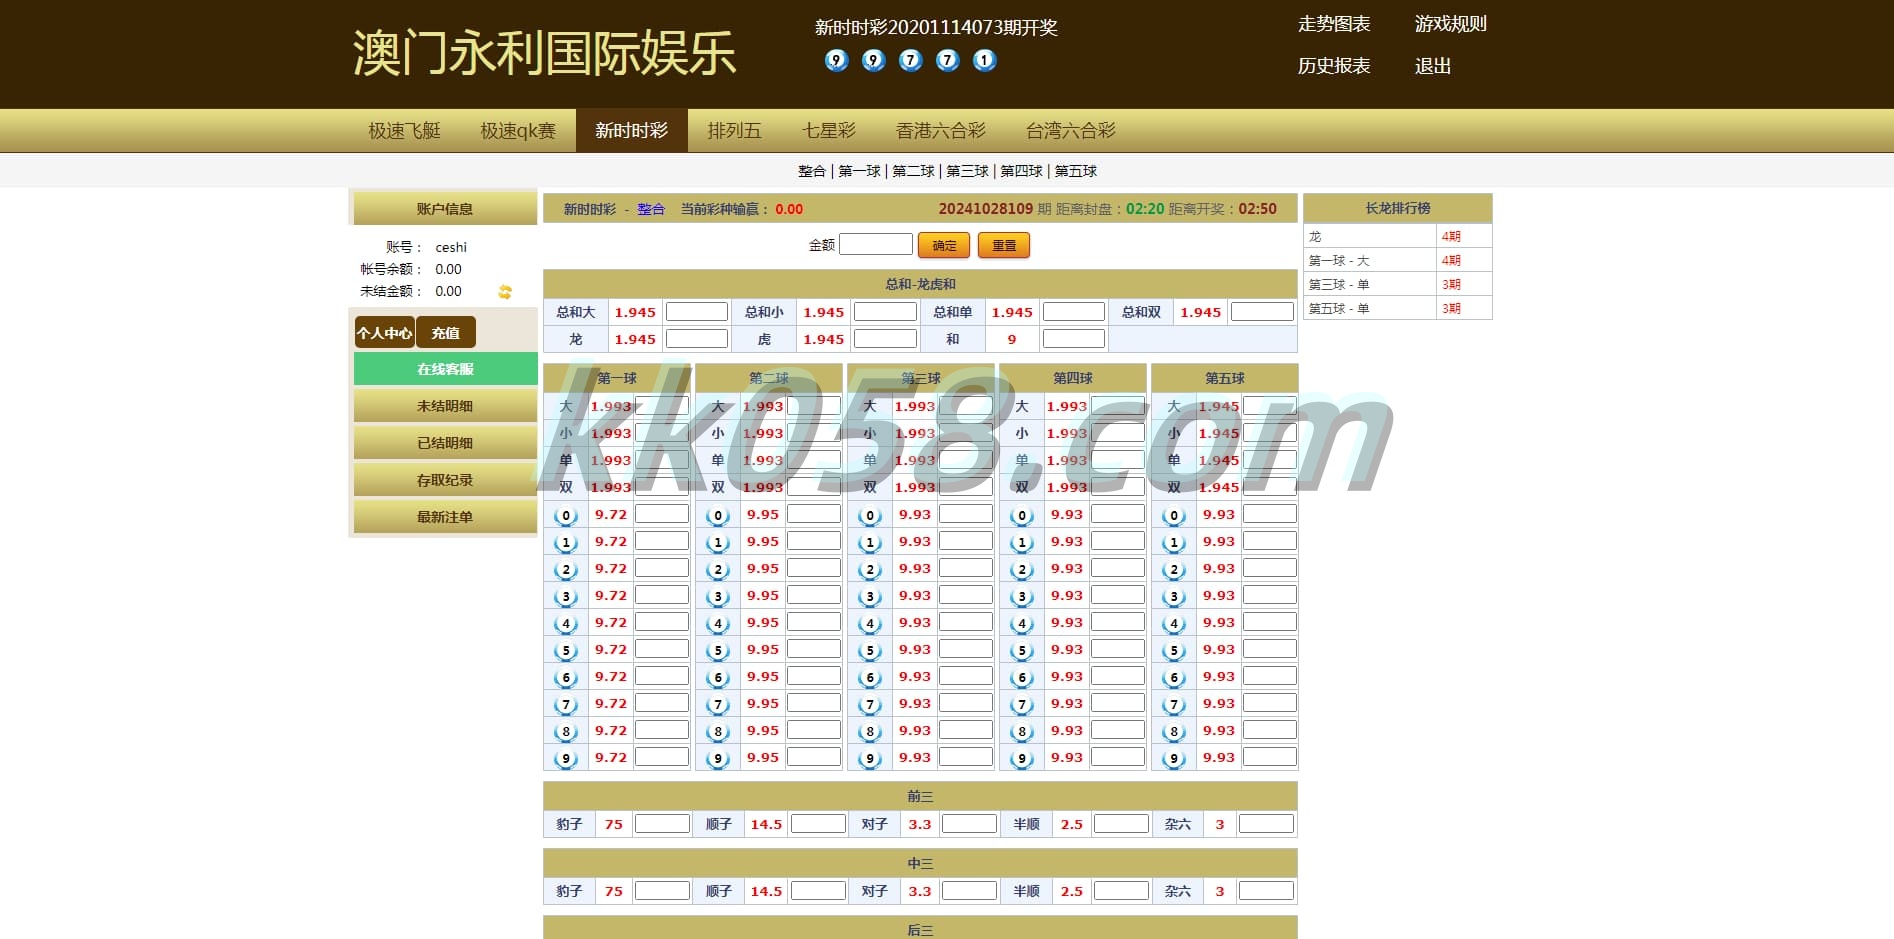Click 前三 豹子 bet input field
This screenshot has width=1894, height=939.
click(x=662, y=824)
